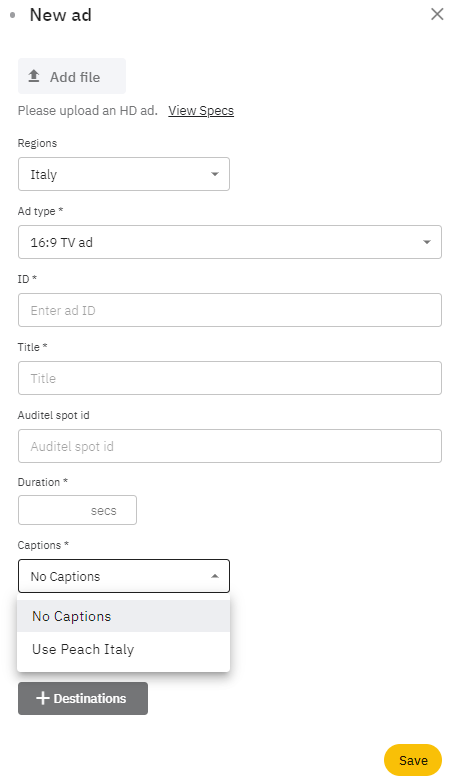Focus the Enter ad ID field
The height and width of the screenshot is (784, 459).
point(230,310)
